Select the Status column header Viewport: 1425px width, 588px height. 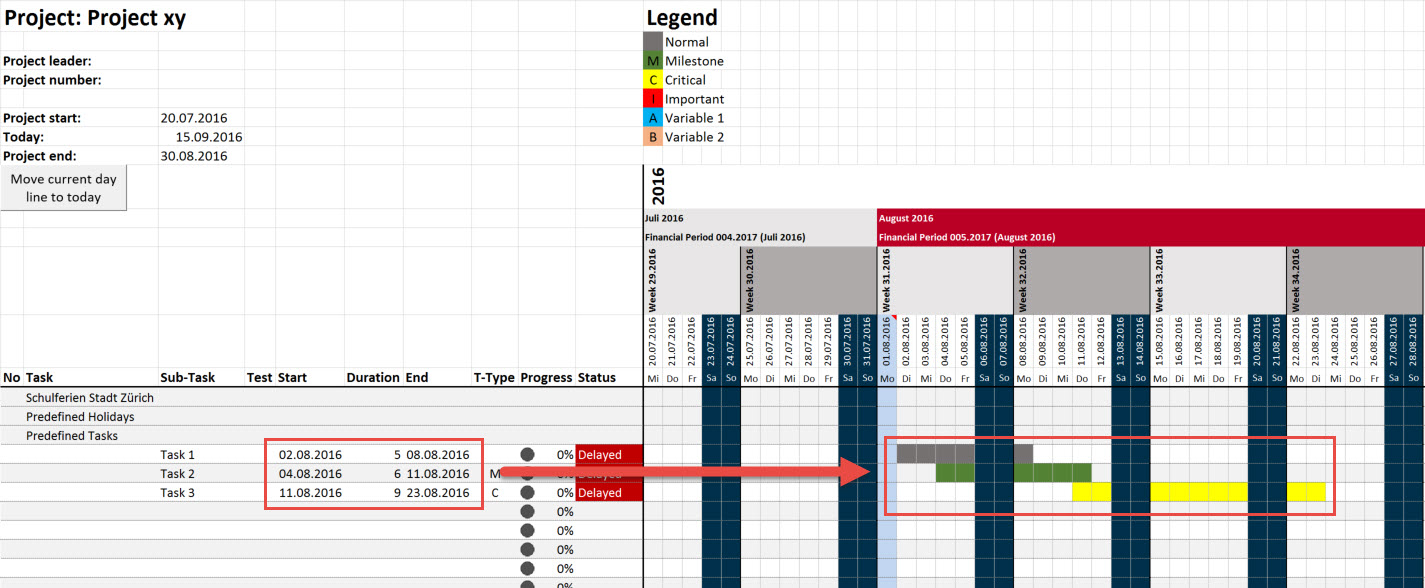597,378
